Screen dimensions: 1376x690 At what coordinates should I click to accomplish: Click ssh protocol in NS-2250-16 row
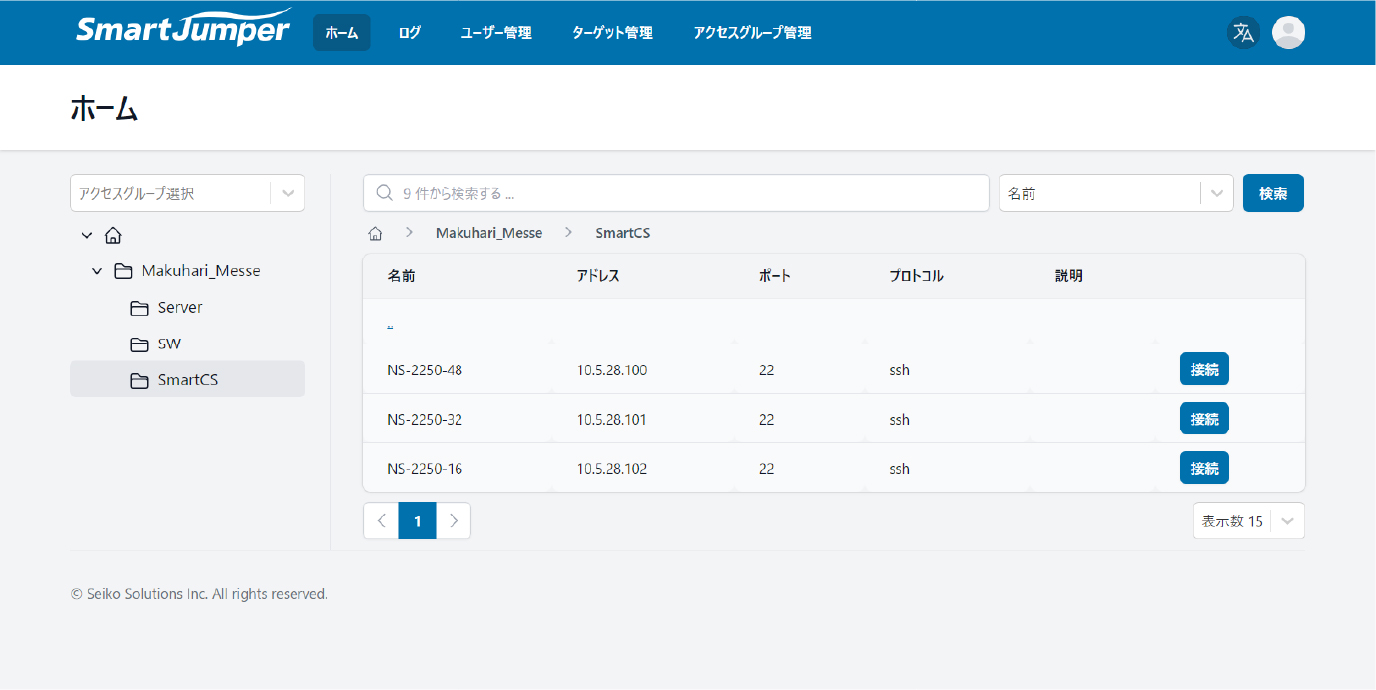(900, 469)
